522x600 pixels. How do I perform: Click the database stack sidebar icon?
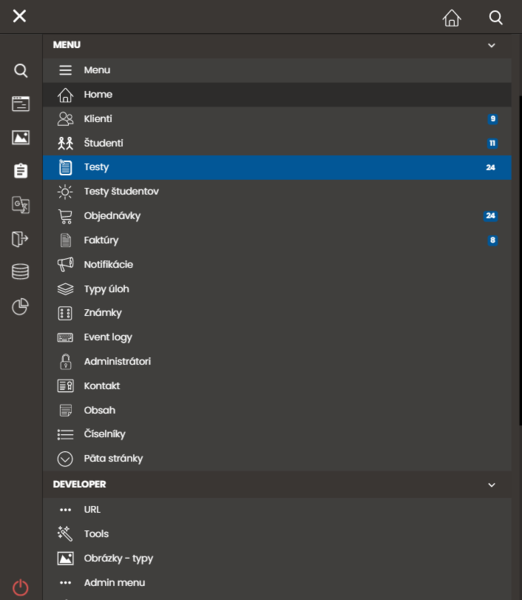click(x=20, y=272)
